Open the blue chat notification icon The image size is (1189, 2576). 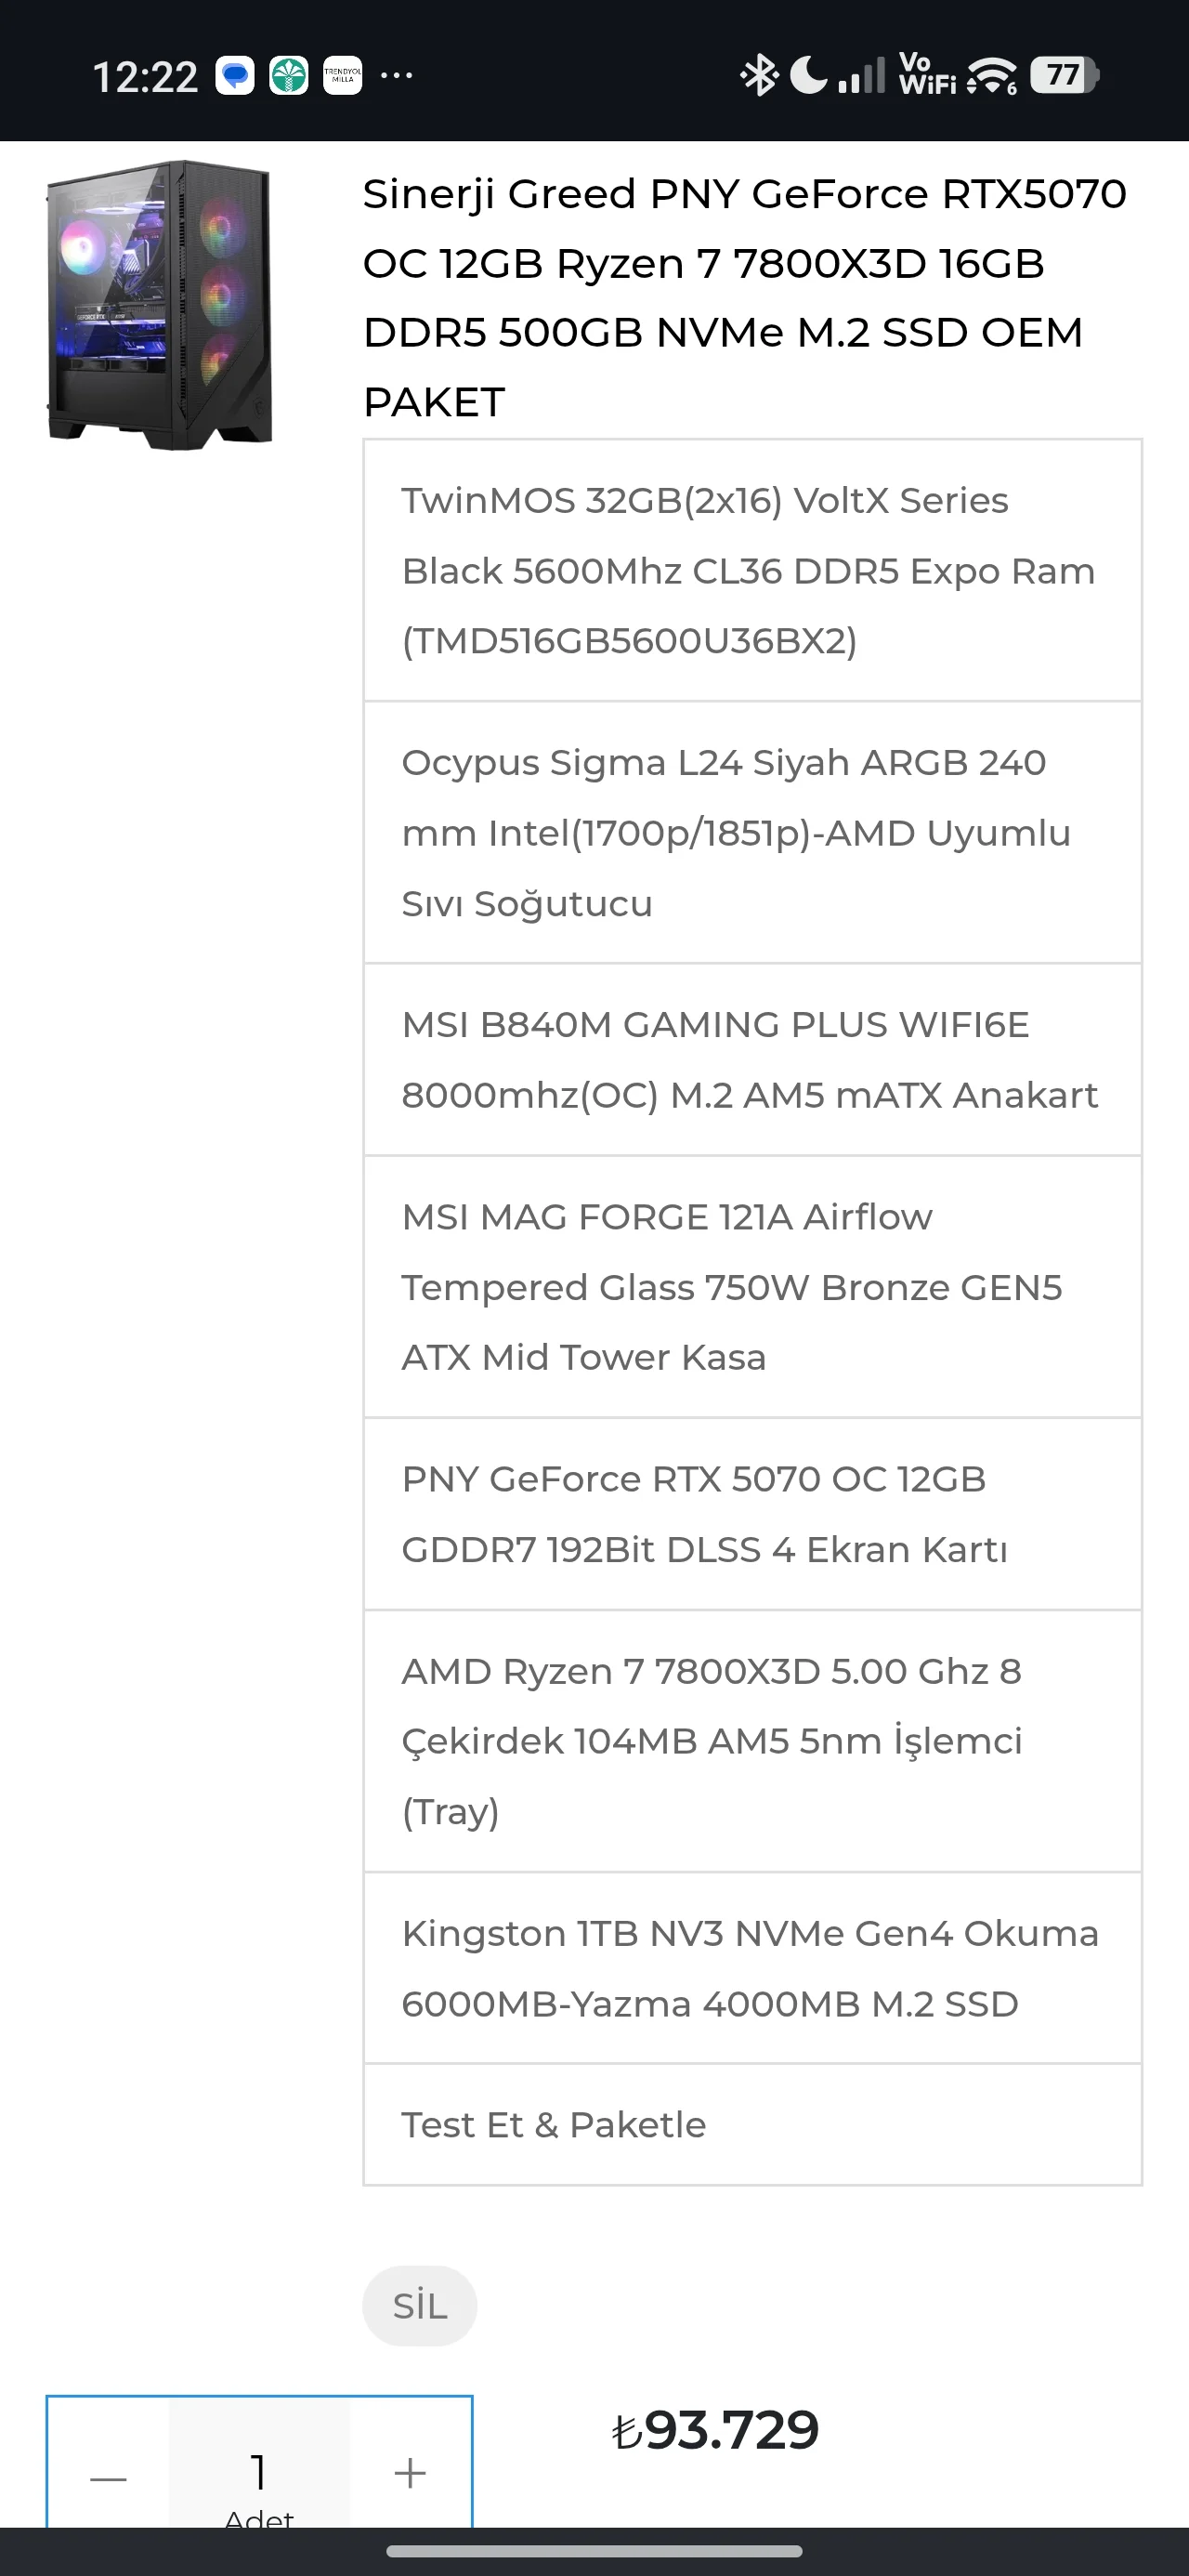(235, 76)
